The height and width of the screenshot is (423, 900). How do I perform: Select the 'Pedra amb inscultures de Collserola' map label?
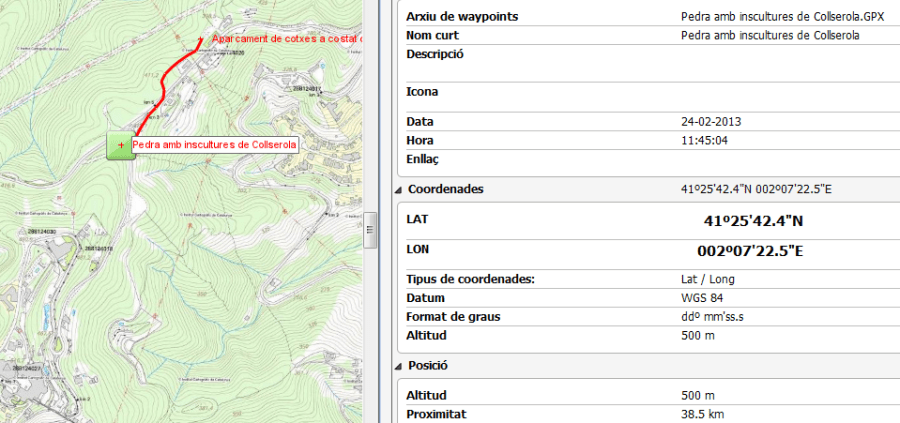click(214, 145)
